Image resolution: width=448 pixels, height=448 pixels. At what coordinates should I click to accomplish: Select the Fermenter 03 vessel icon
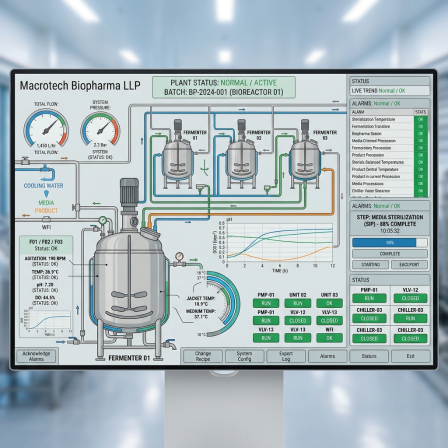[305, 154]
